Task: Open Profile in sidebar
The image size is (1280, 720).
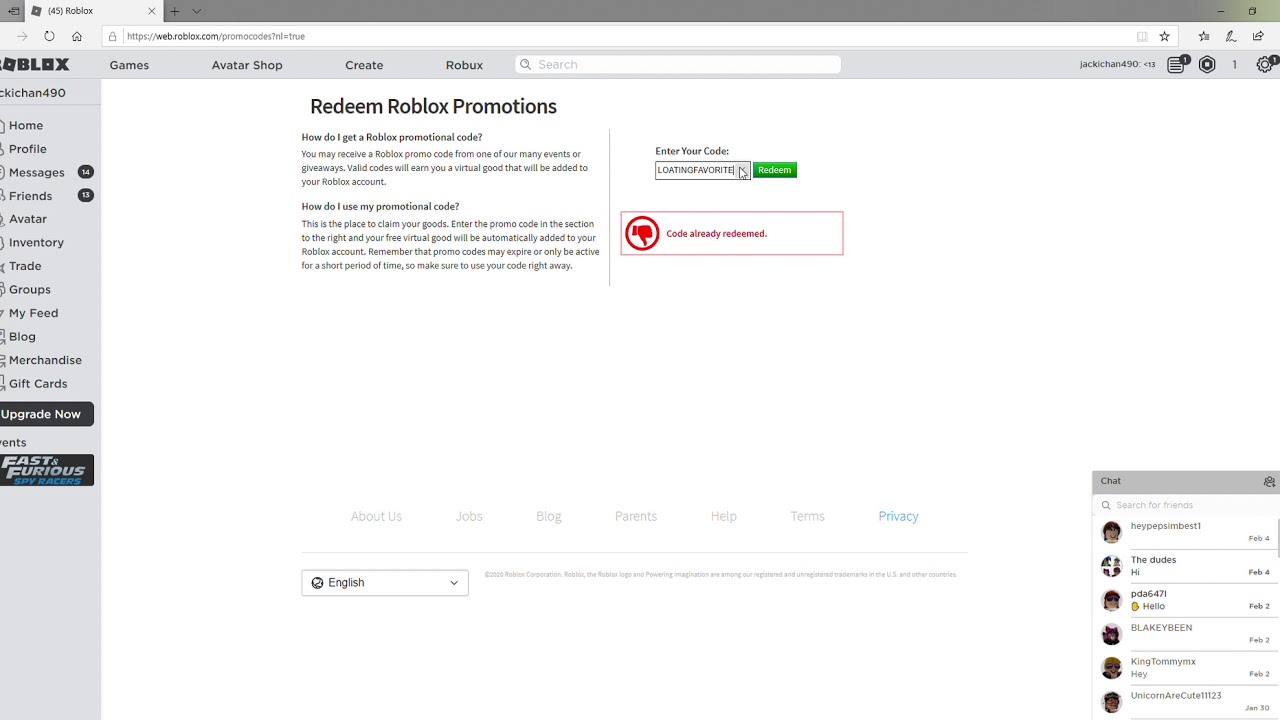Action: (28, 149)
